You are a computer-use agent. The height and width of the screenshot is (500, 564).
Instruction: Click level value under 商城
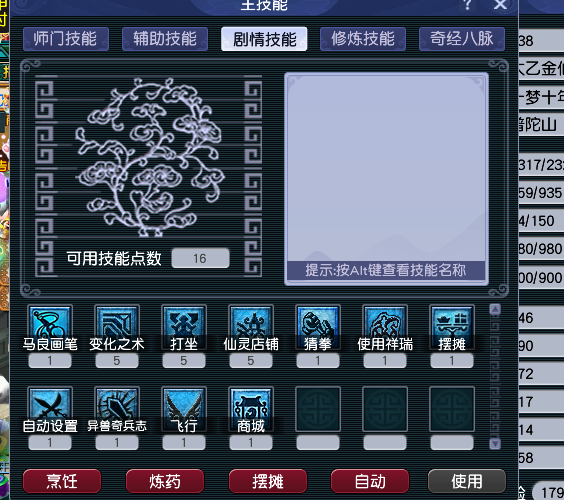tap(251, 442)
